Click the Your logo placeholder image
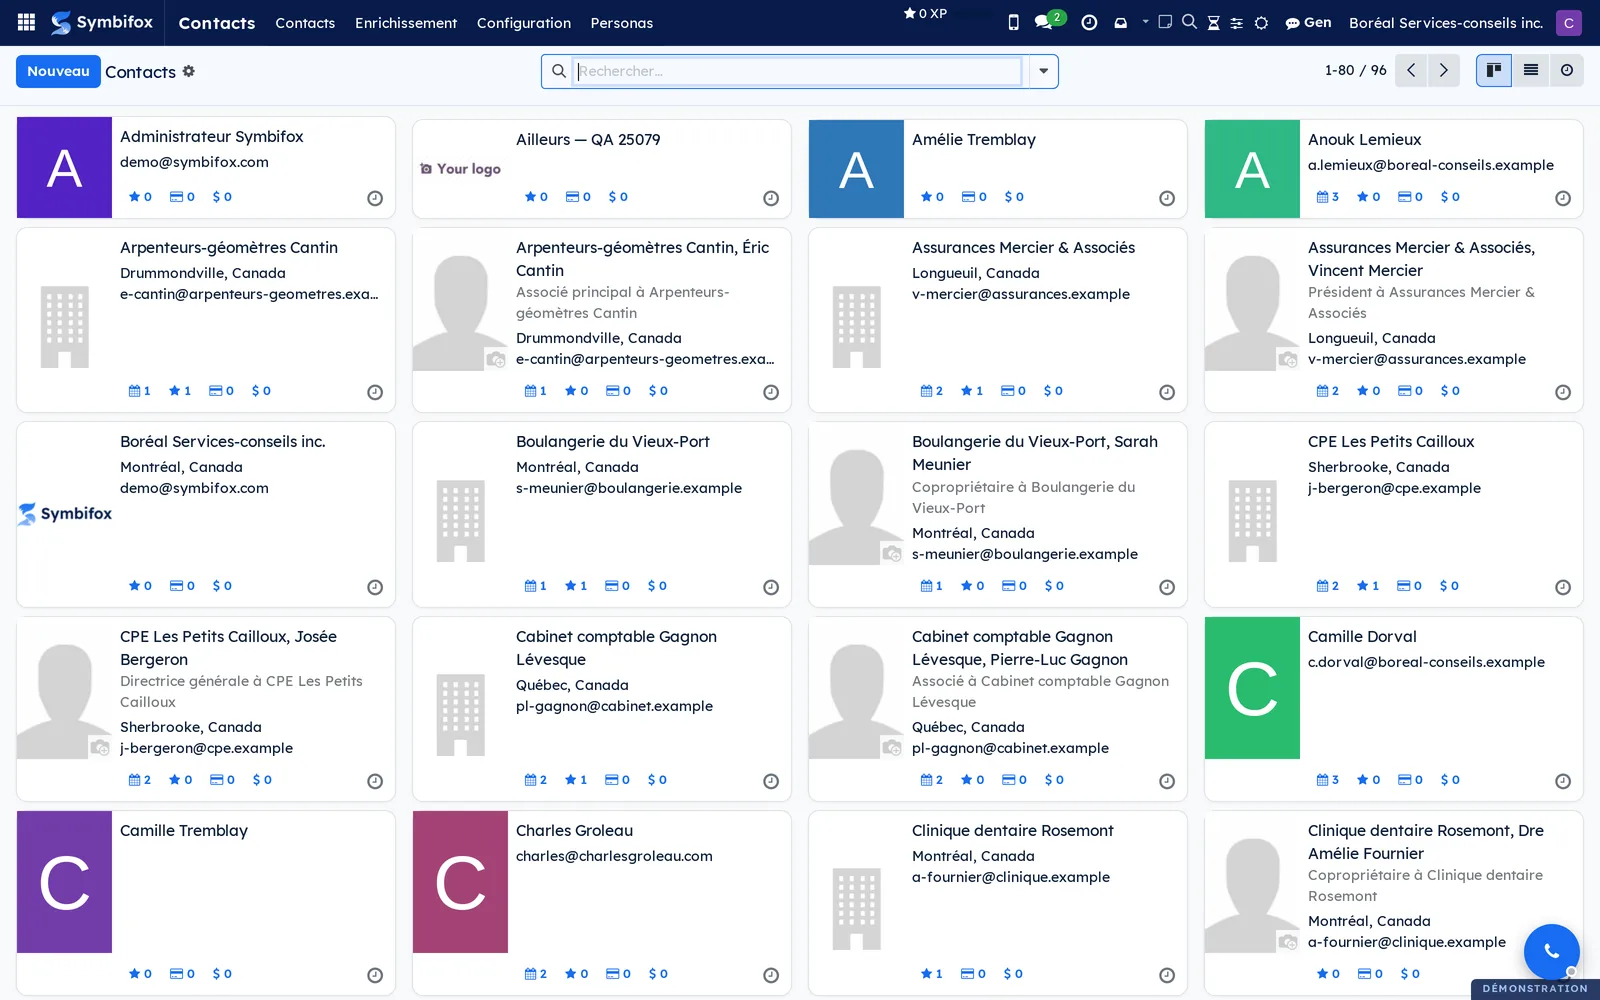 (x=460, y=169)
